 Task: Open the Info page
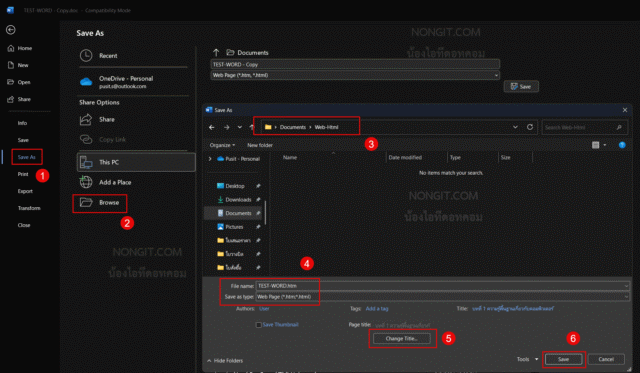click(x=22, y=123)
